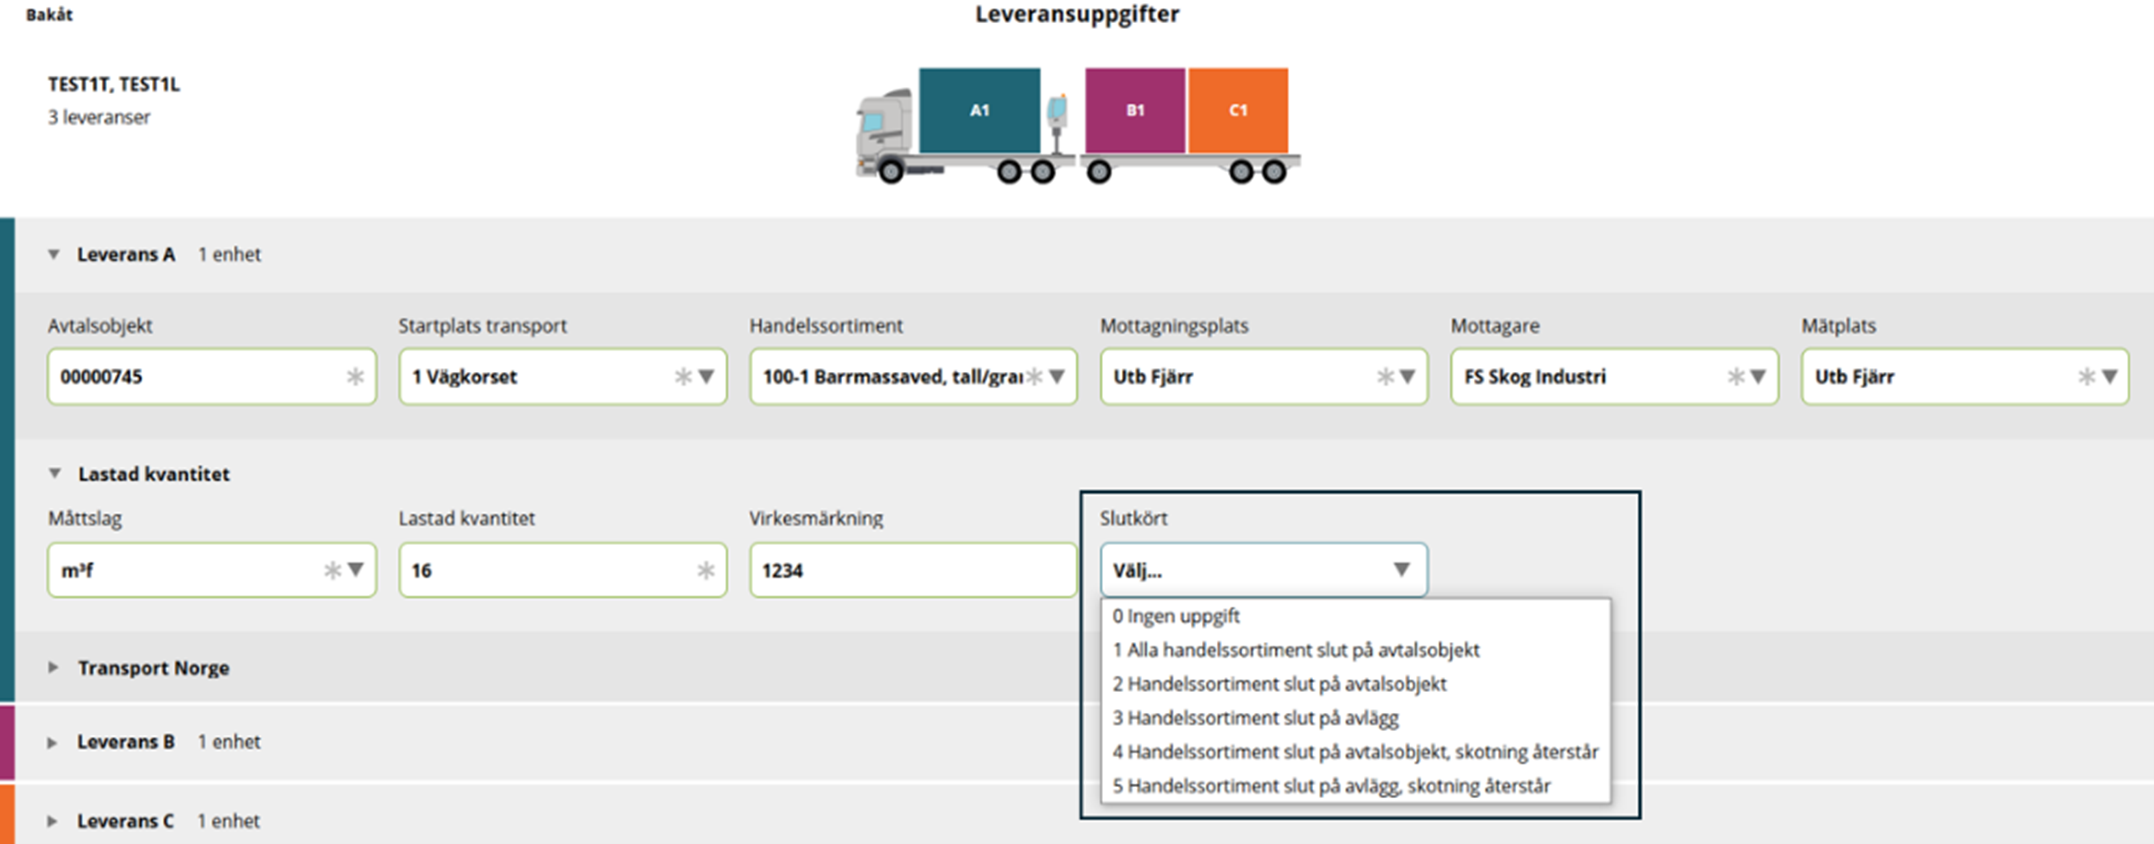Expand the Leverans C section
Viewport: 2154px width, 844px height.
(x=53, y=821)
